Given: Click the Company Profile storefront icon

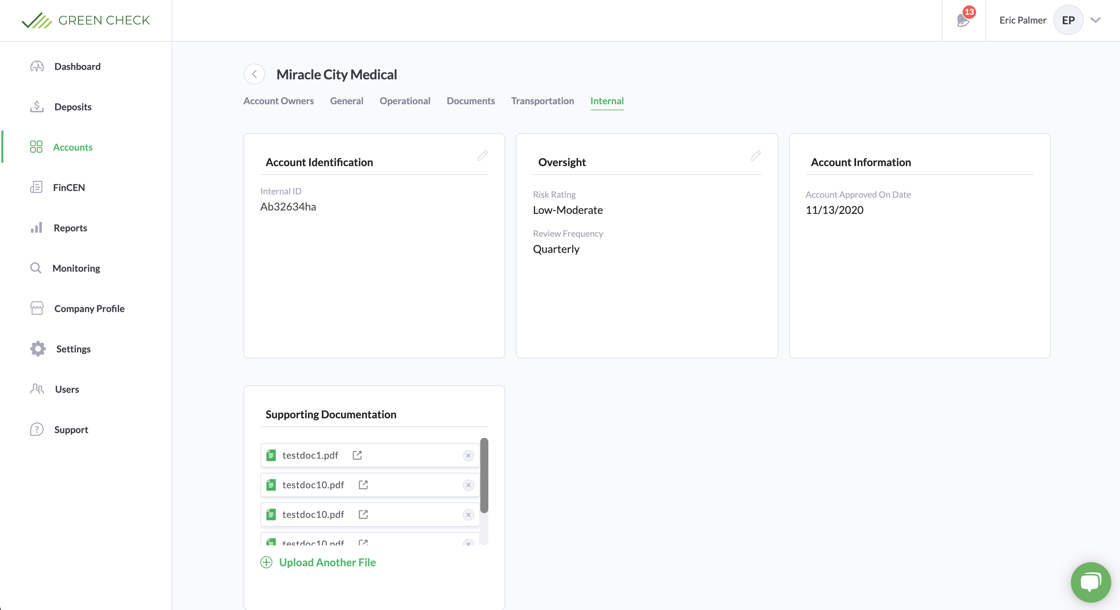Looking at the screenshot, I should coord(37,309).
